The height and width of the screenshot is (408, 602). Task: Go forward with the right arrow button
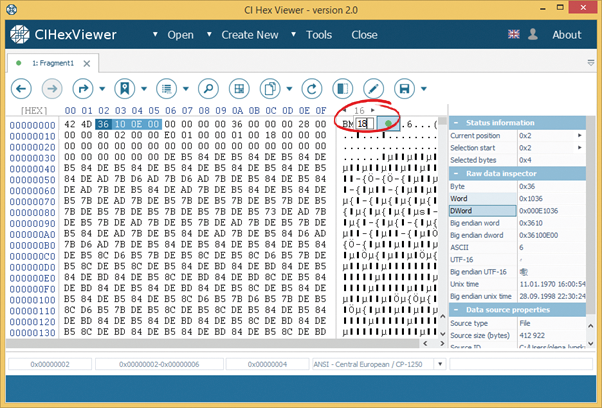click(x=52, y=89)
